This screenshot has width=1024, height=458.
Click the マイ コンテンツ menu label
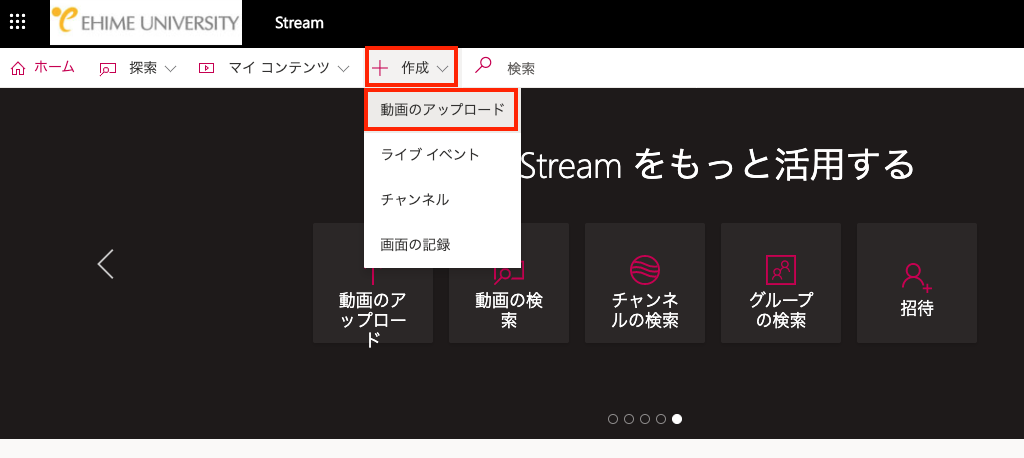tap(279, 68)
